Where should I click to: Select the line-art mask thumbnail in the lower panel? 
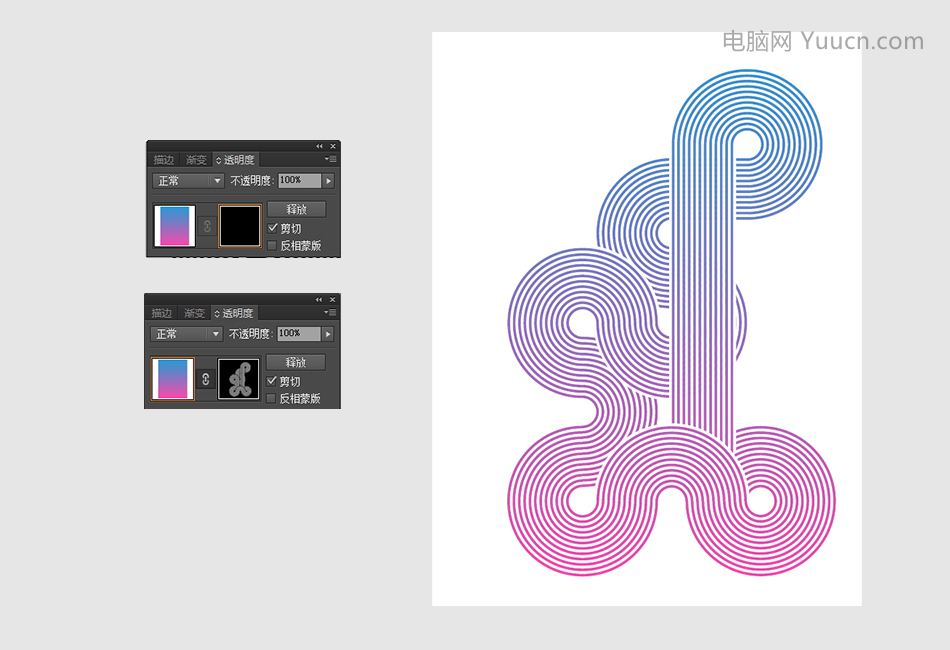239,379
